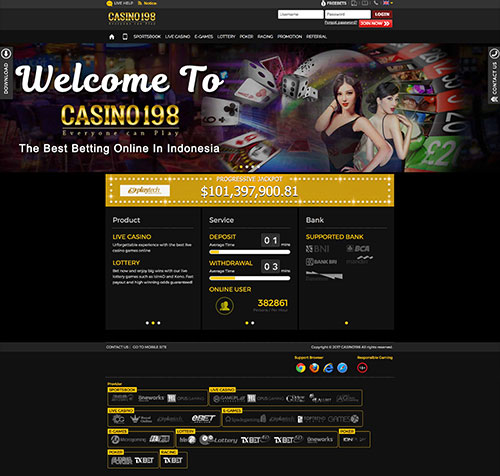Click the Gameplay logo in Live Casino providers
The width and height of the screenshot is (500, 476).
tap(229, 399)
